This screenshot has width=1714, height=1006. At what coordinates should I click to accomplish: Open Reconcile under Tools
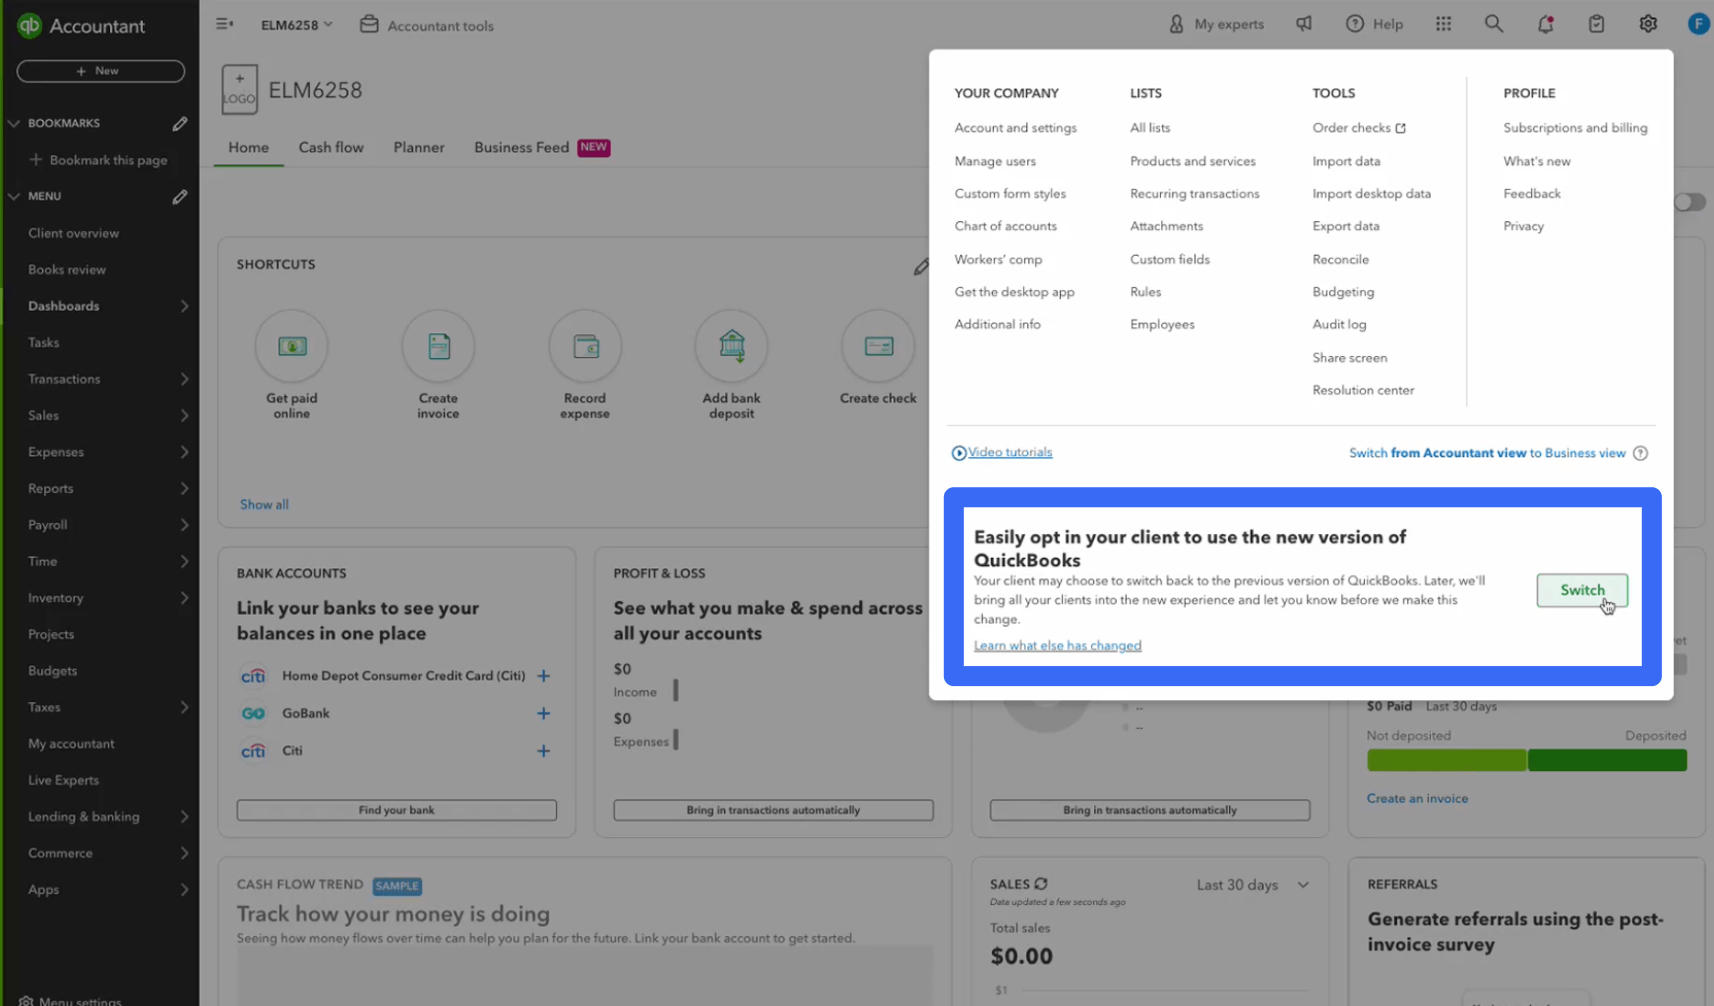coord(1340,259)
